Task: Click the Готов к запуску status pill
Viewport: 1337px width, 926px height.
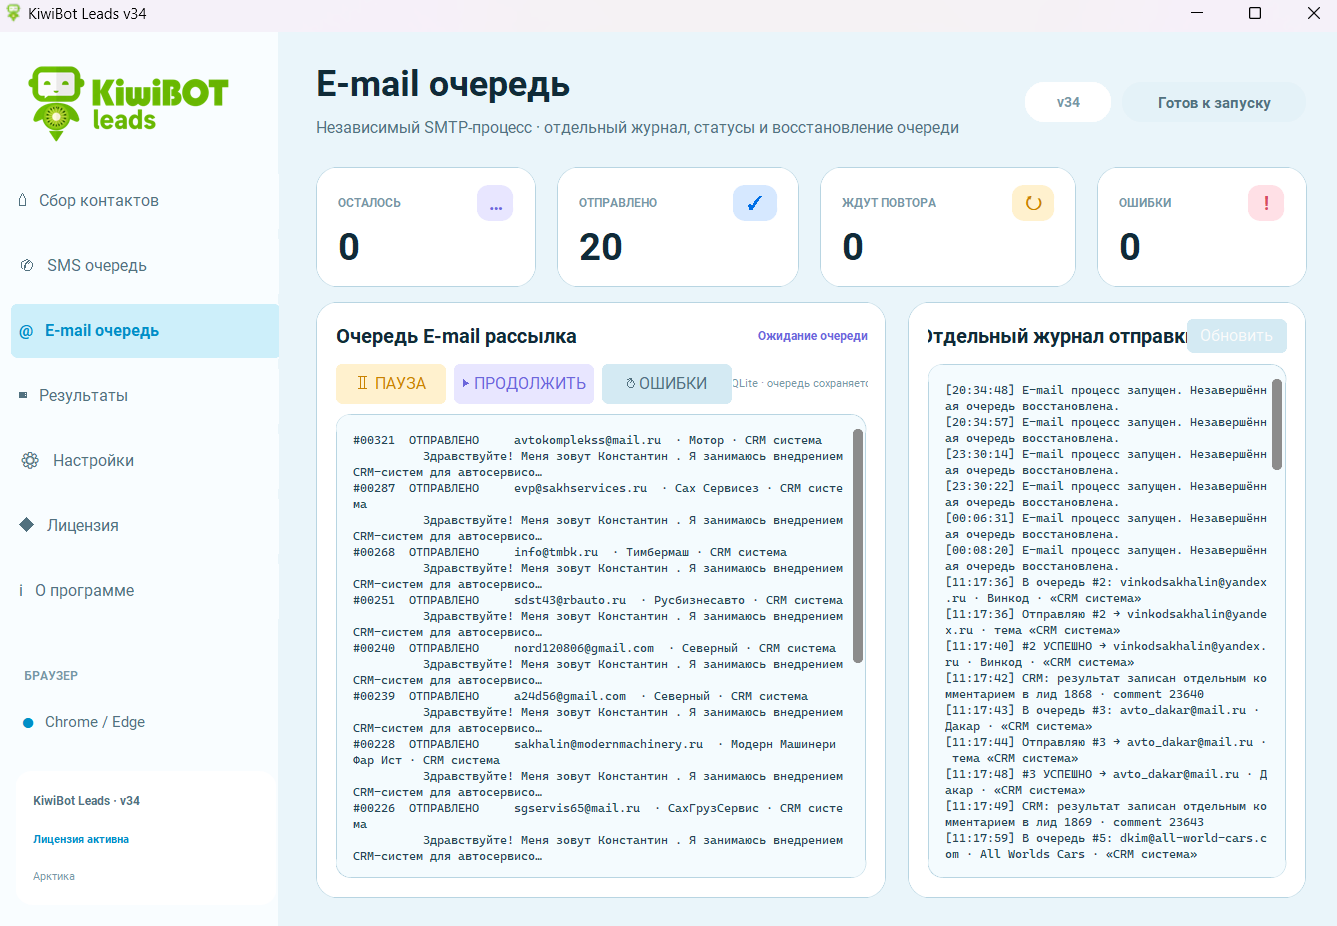Action: click(x=1214, y=102)
